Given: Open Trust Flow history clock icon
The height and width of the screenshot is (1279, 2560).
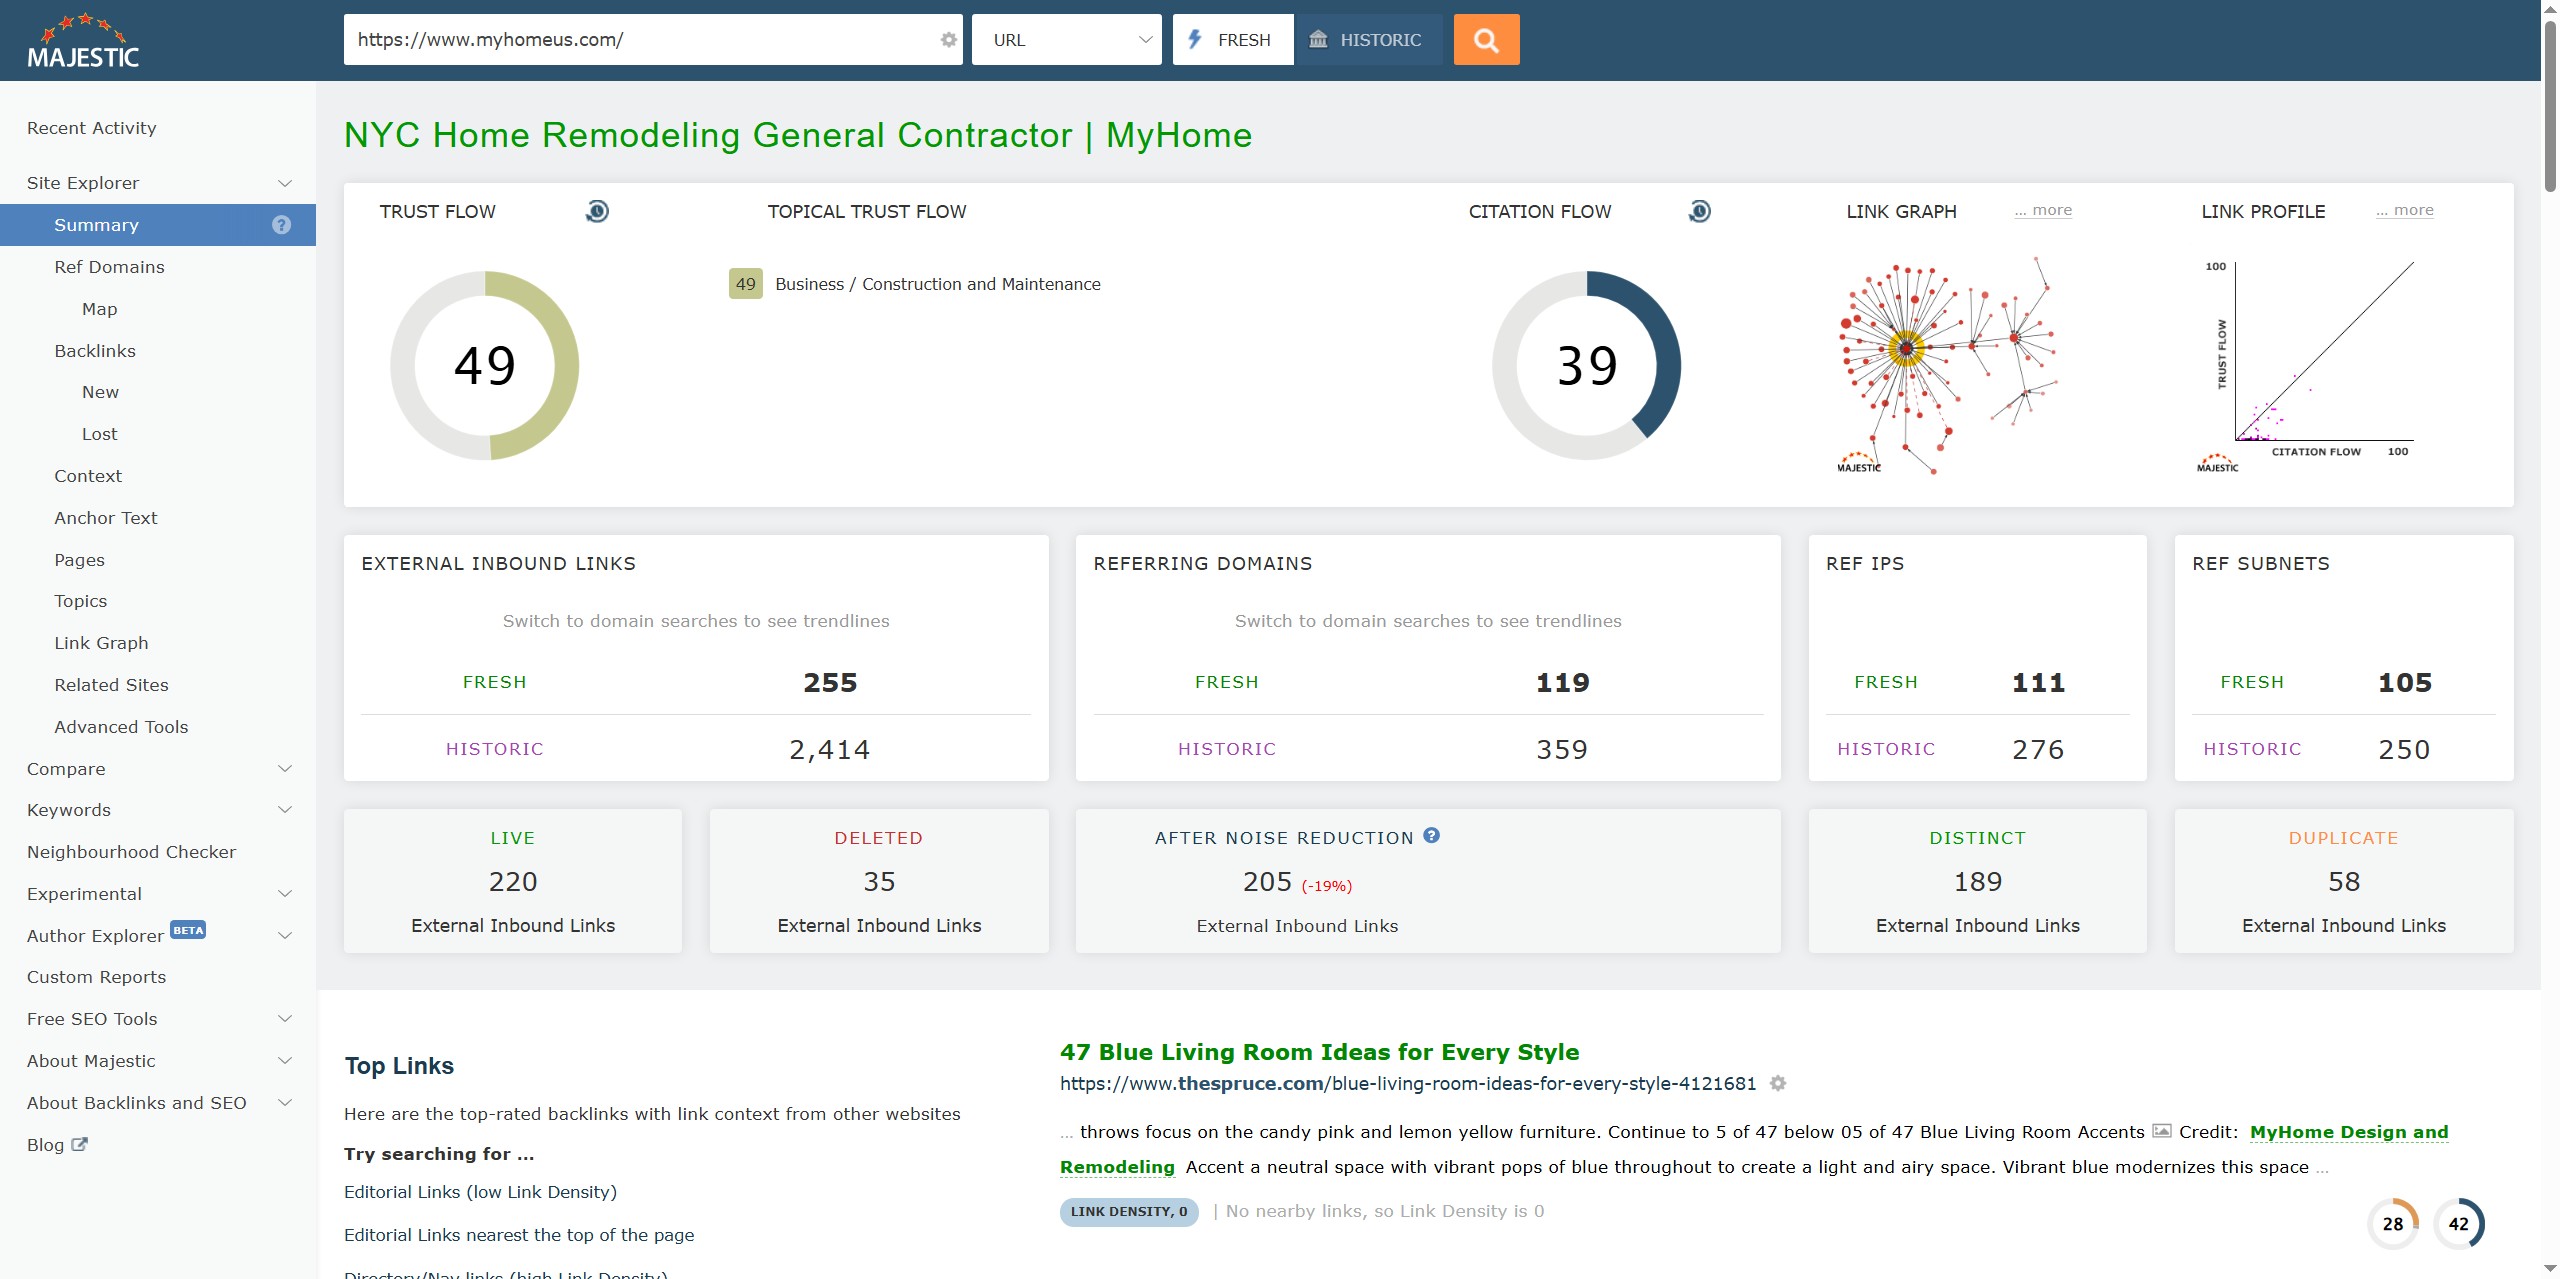Looking at the screenshot, I should pyautogui.click(x=597, y=211).
